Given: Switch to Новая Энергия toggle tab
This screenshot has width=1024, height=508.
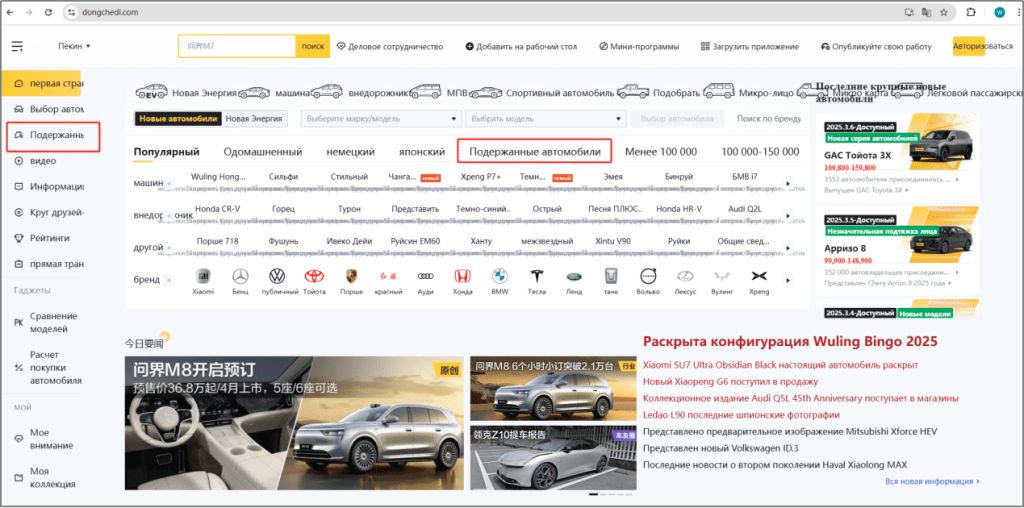Looking at the screenshot, I should pos(255,119).
